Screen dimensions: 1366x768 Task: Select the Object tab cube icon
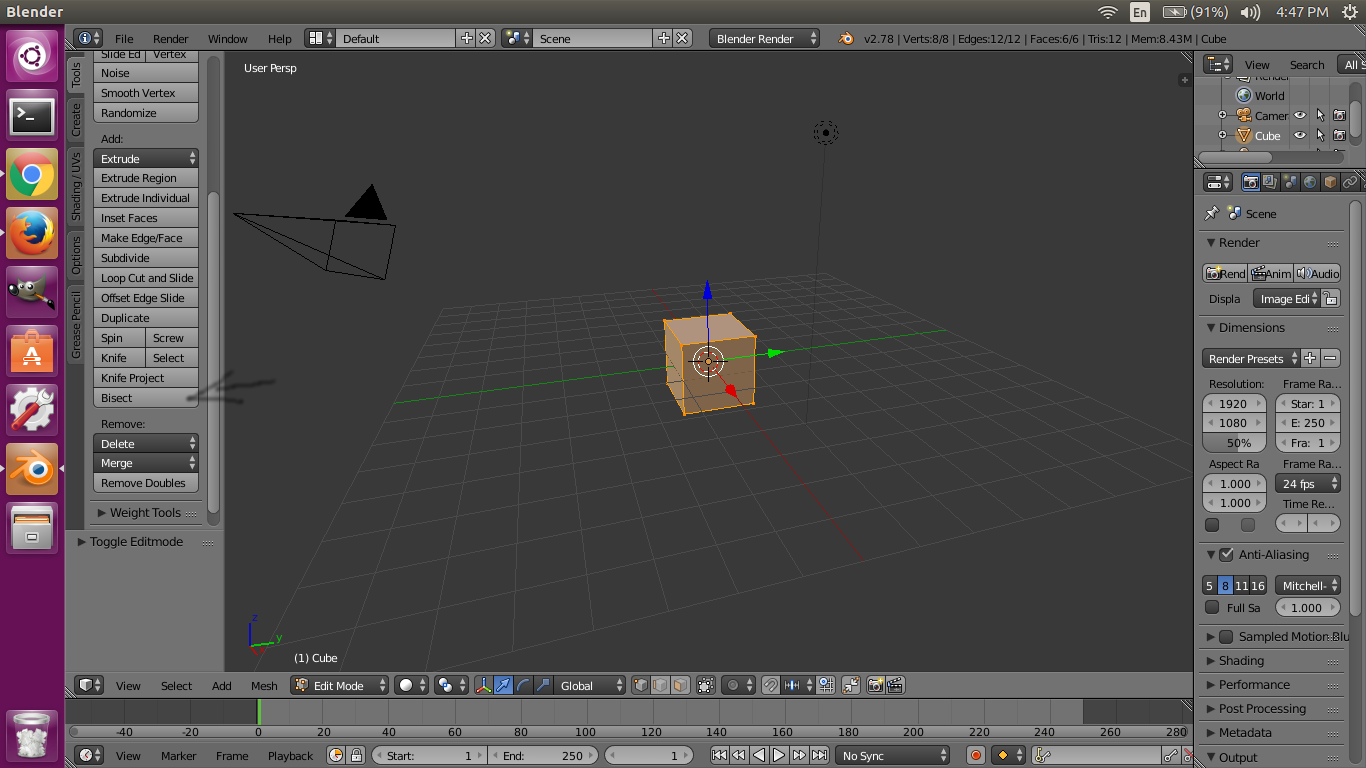1330,182
